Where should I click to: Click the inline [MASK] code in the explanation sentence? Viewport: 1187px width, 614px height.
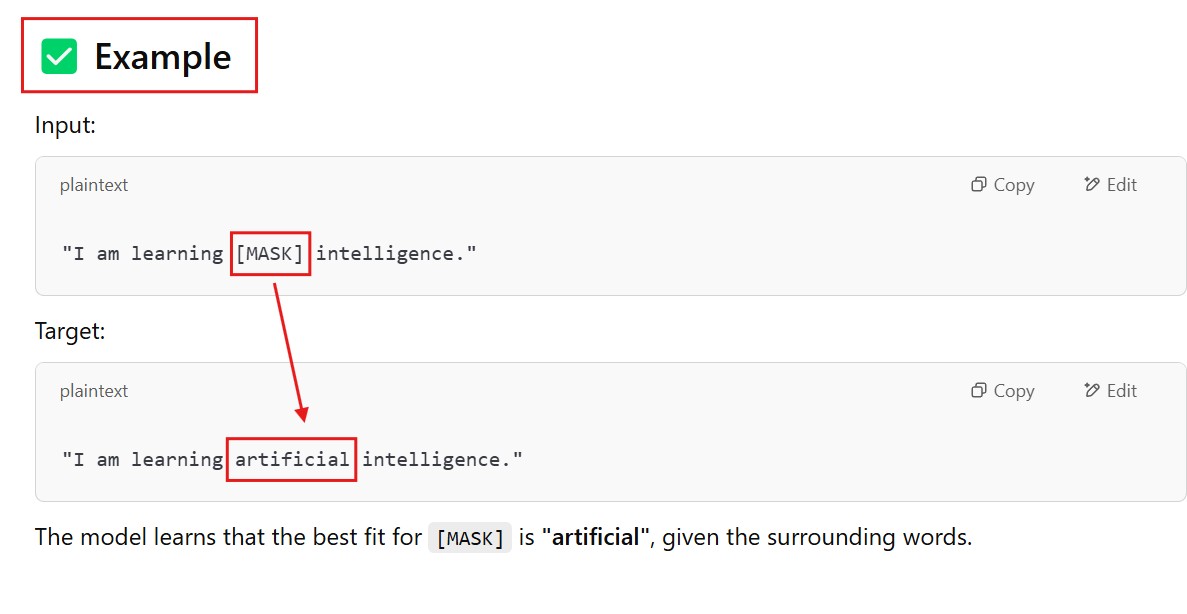(470, 538)
